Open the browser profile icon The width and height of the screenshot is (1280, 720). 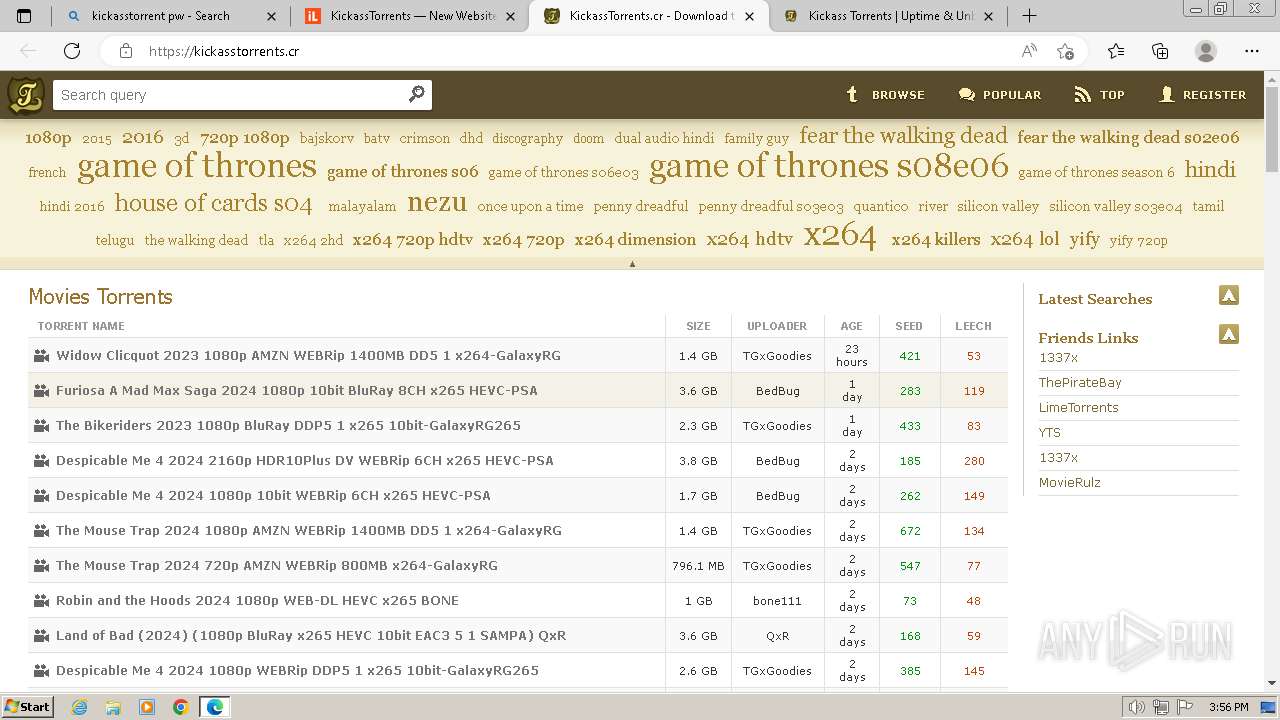(1206, 51)
